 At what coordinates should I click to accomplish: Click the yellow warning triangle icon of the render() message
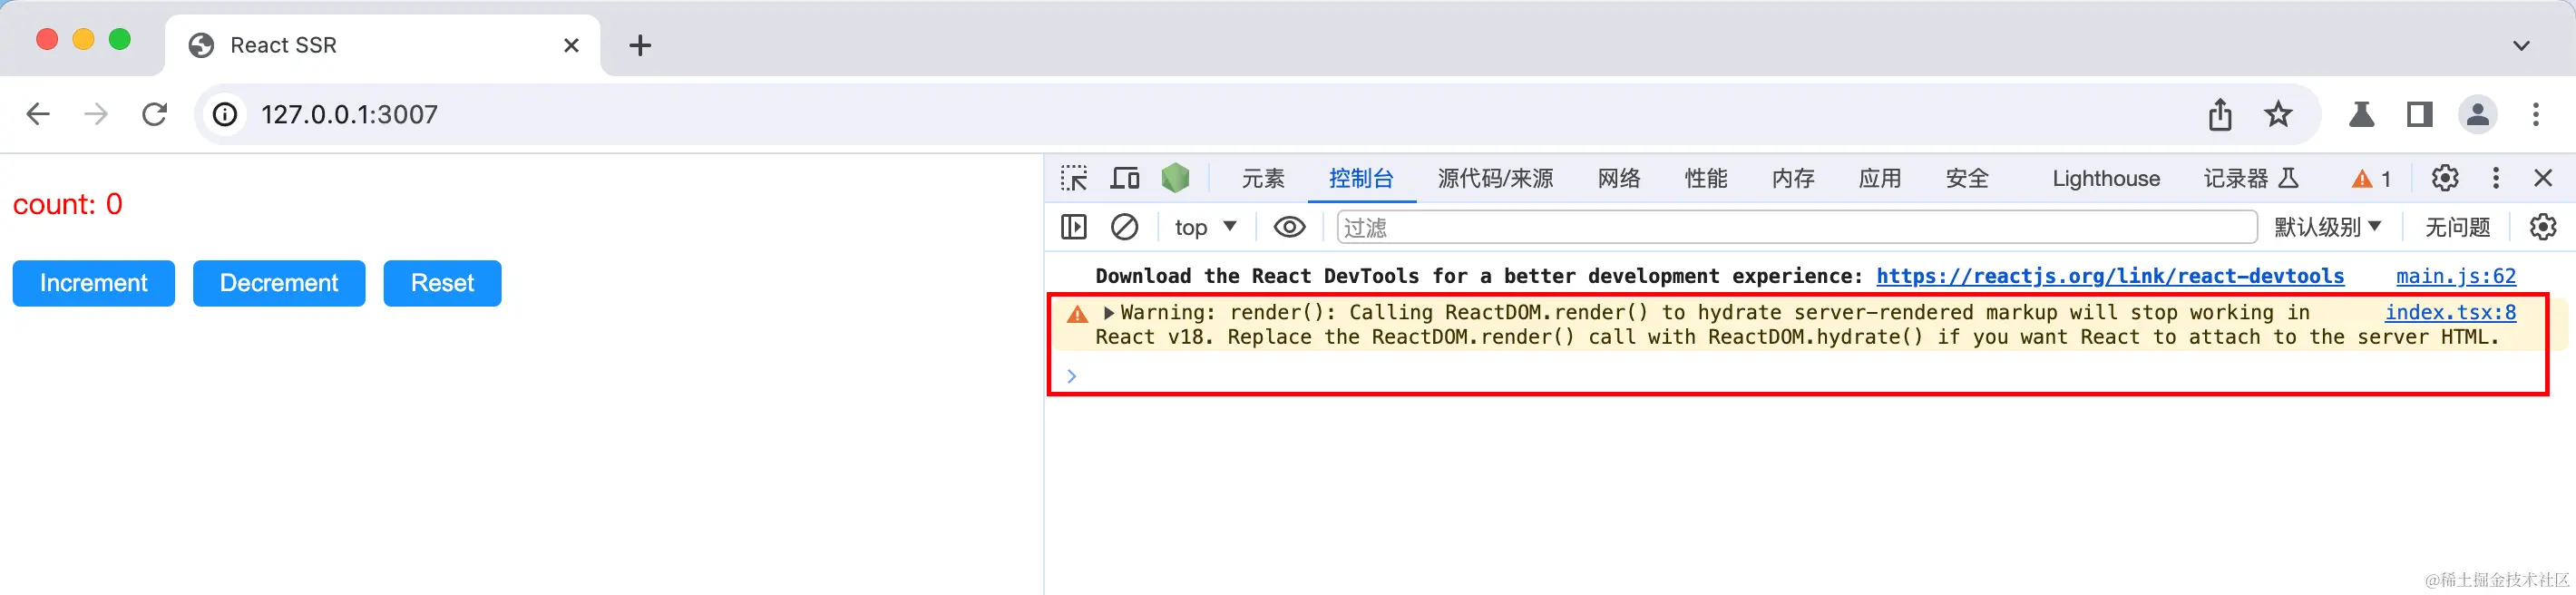(x=1077, y=314)
